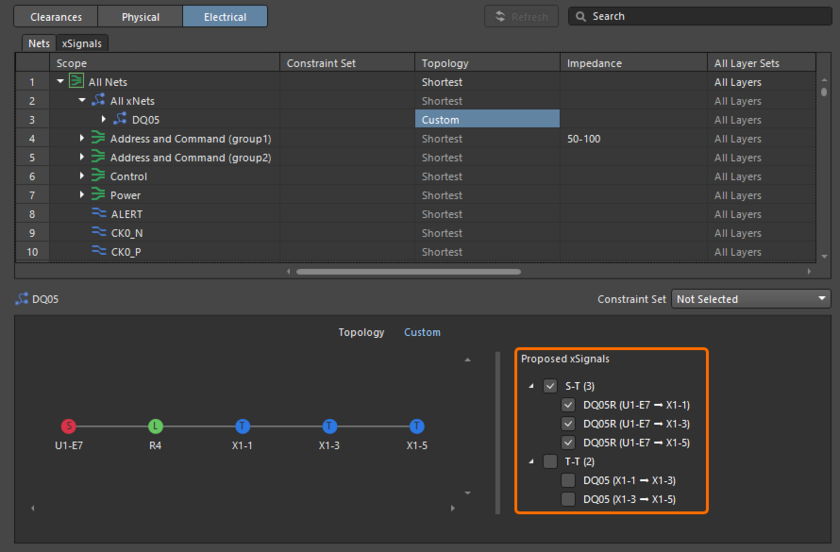Click the DQ05 xNet icon above topology panel

(x=22, y=299)
